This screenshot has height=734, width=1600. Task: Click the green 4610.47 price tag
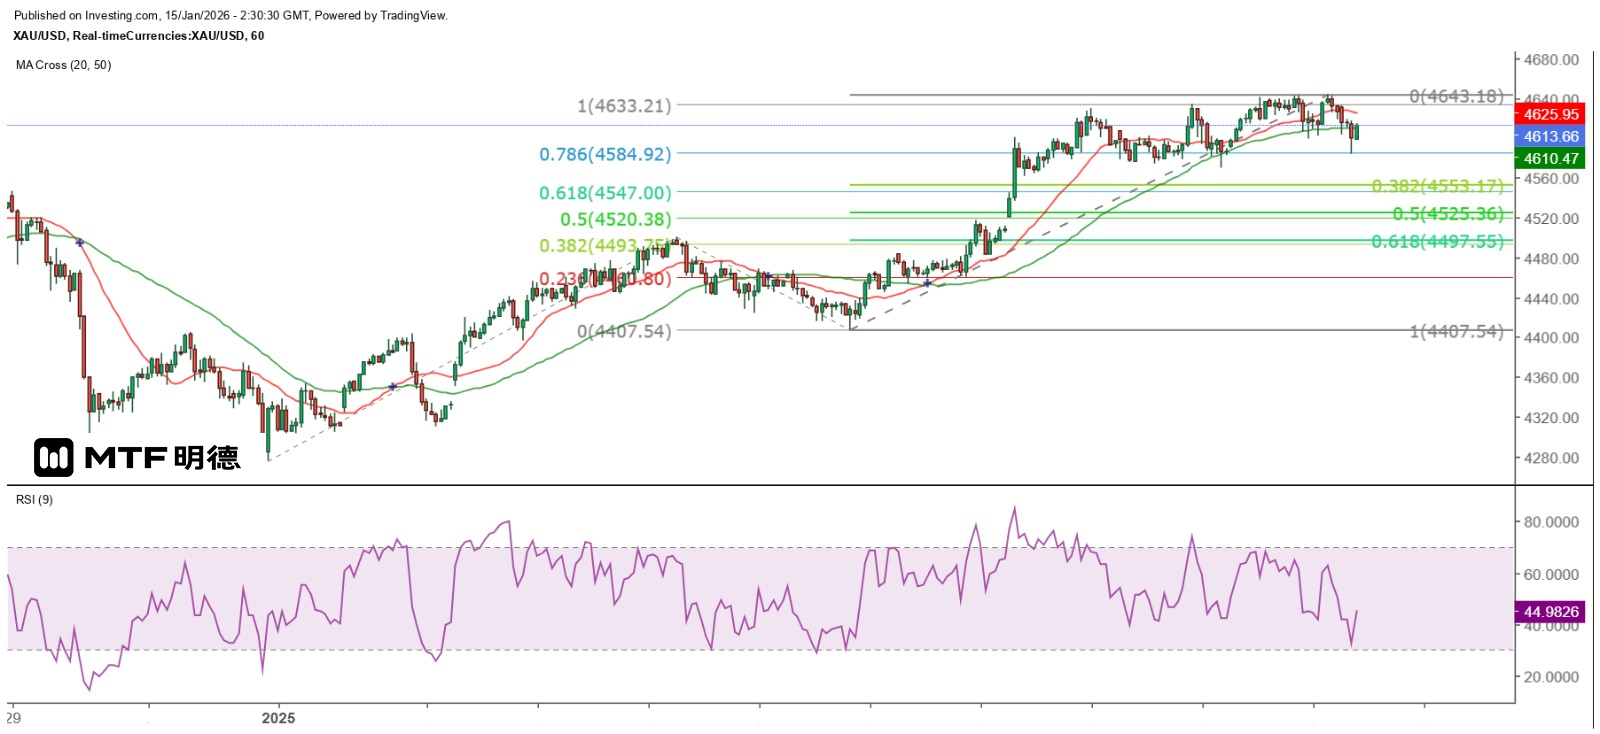1550,158
